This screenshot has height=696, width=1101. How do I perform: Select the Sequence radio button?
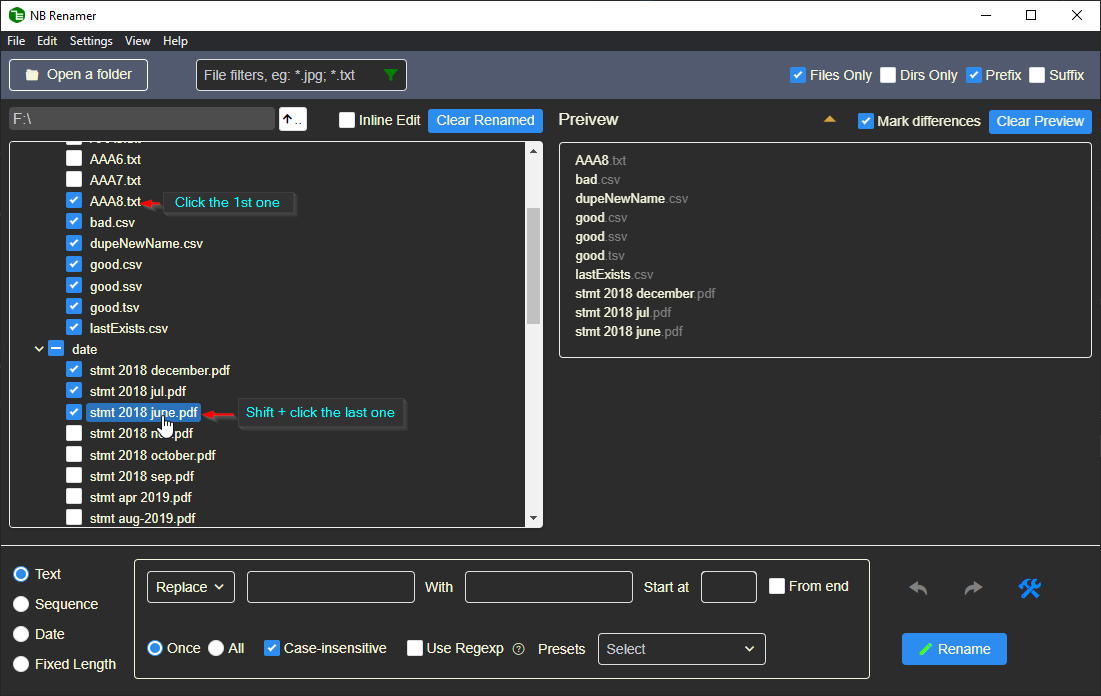20,604
